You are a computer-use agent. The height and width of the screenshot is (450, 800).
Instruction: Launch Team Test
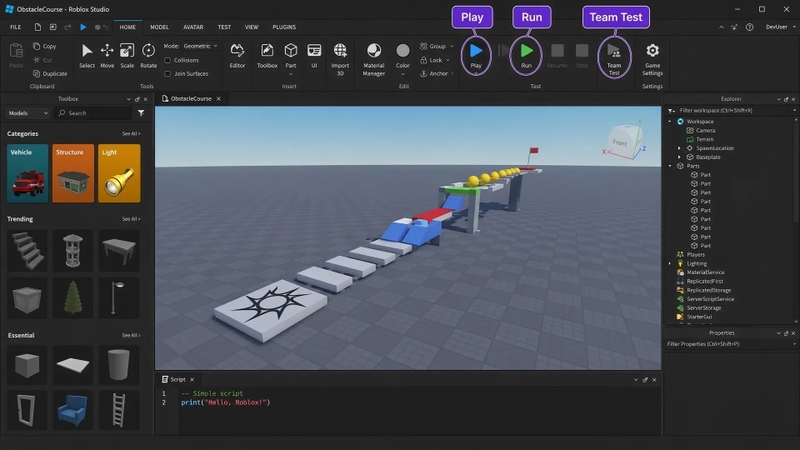click(614, 59)
